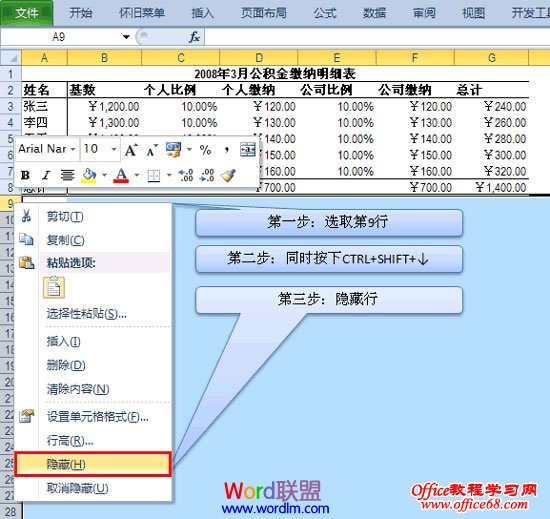Screen dimensions: 550x519
Task: Switch to the 视图 ribbon tab
Action: 474,13
